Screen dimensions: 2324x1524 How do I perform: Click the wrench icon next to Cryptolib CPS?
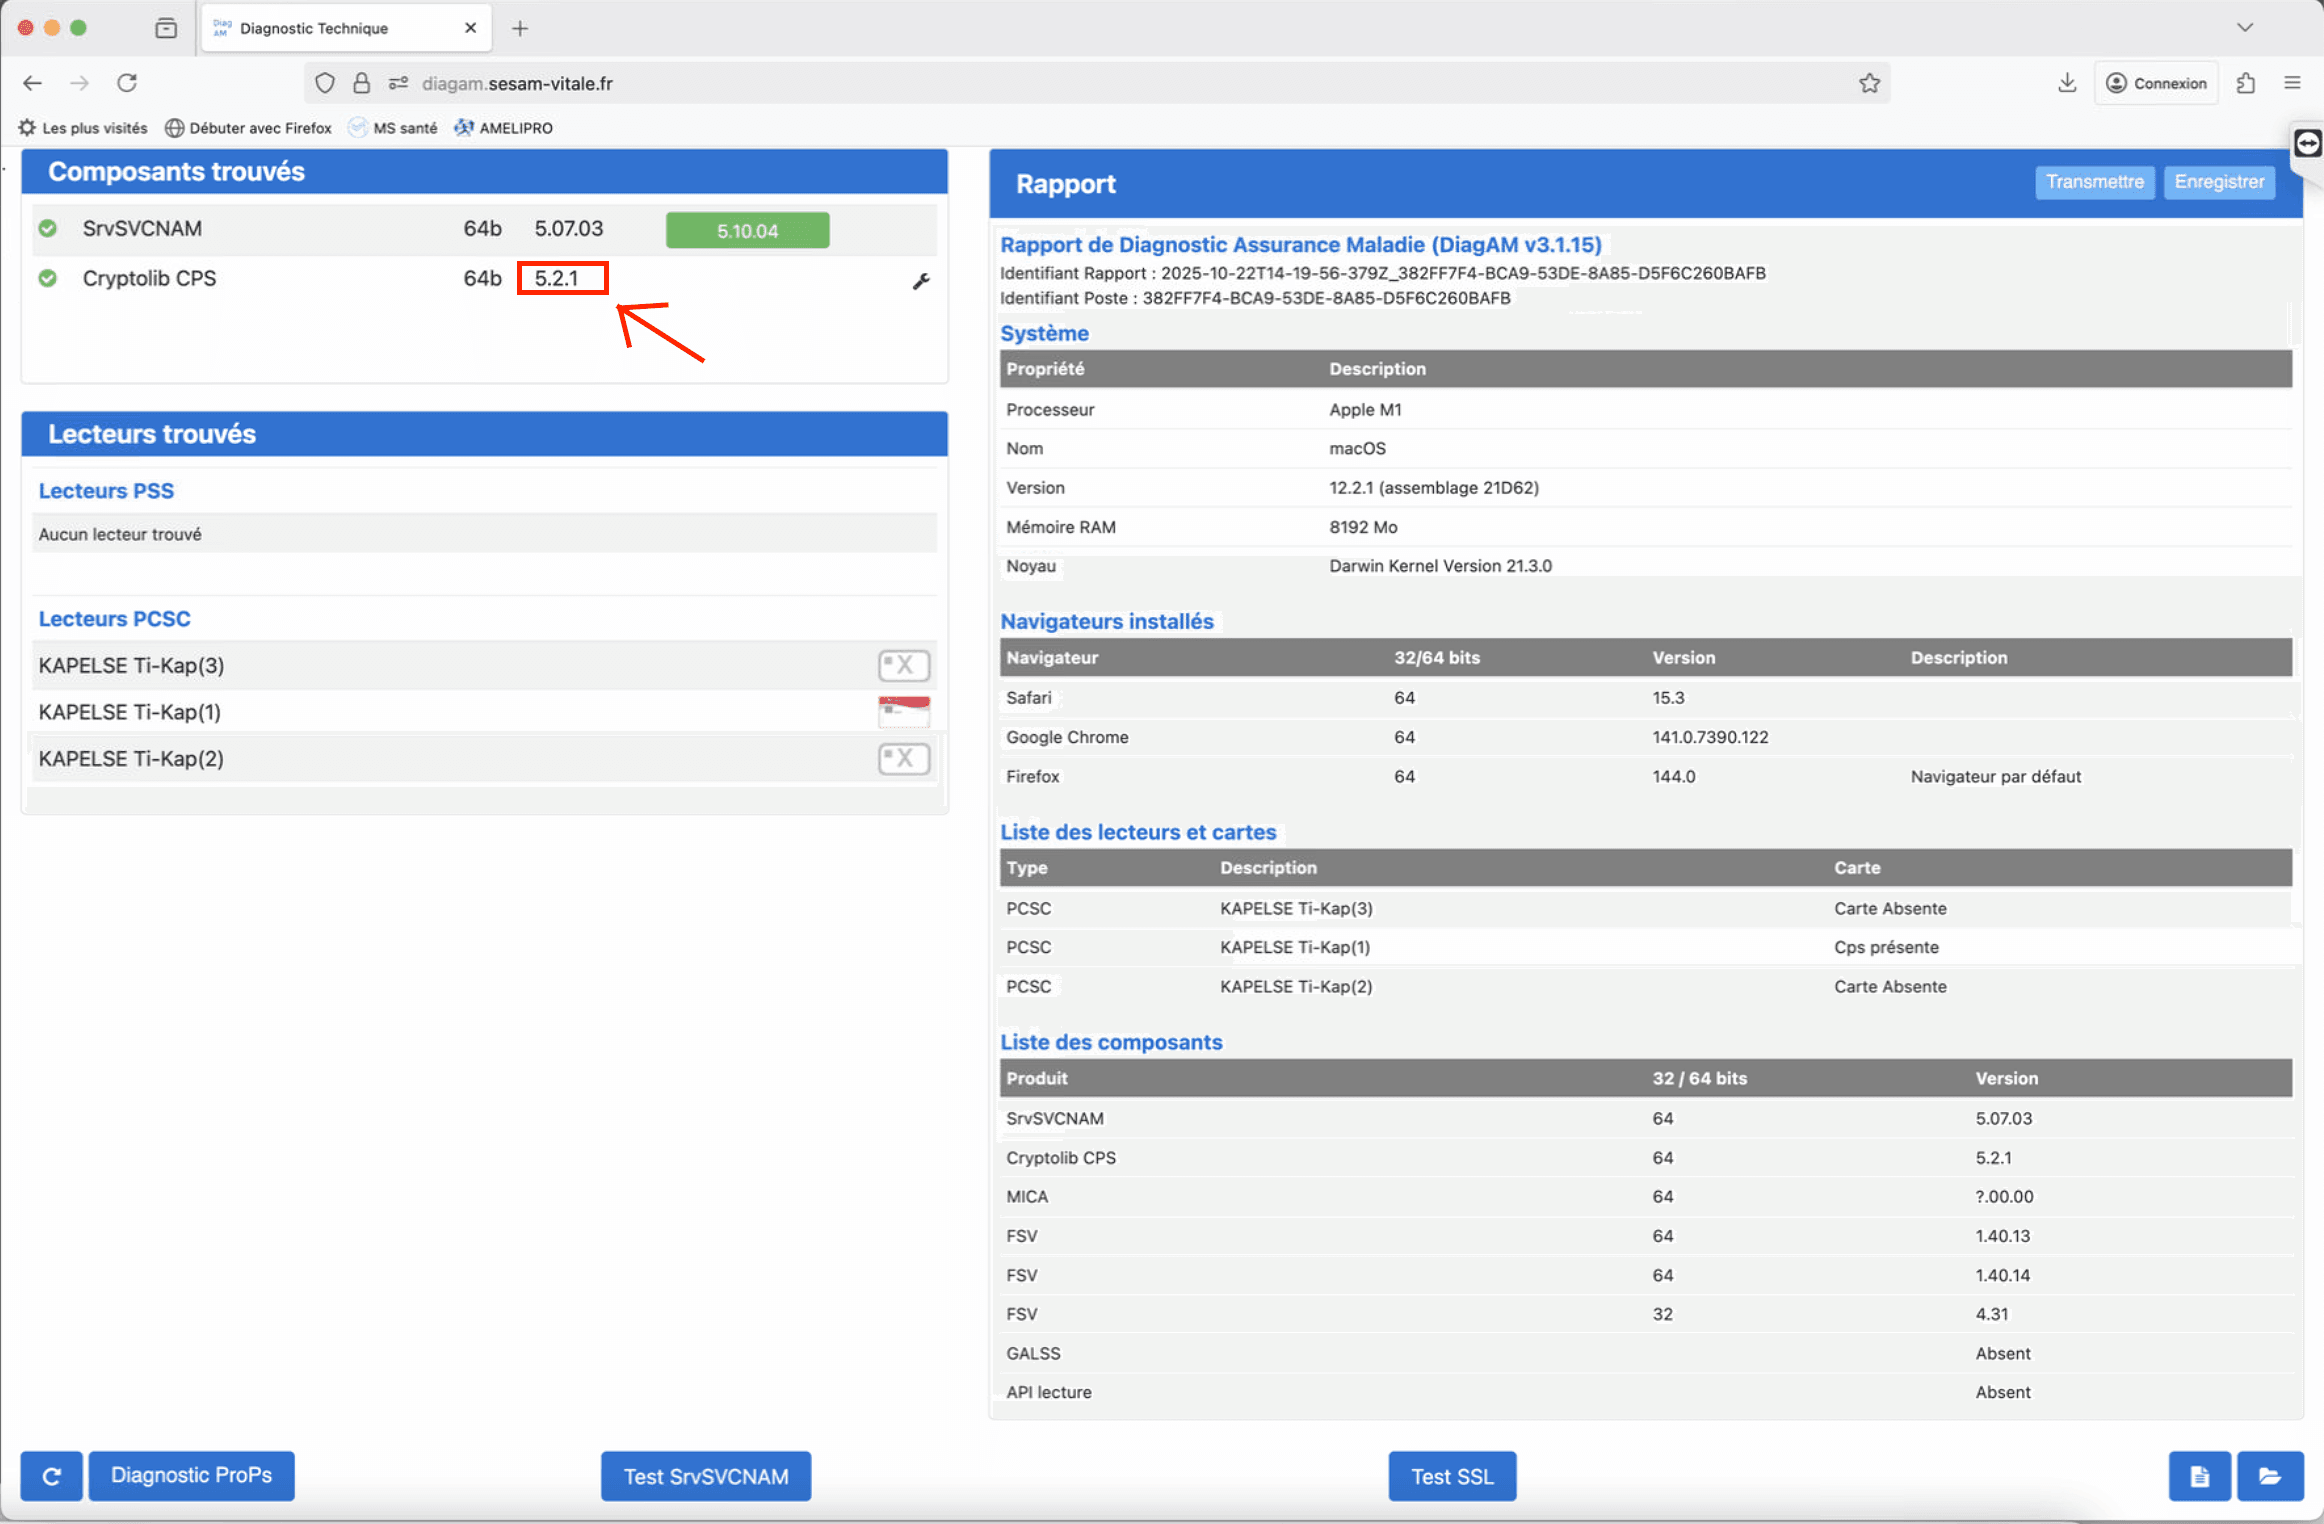click(921, 281)
